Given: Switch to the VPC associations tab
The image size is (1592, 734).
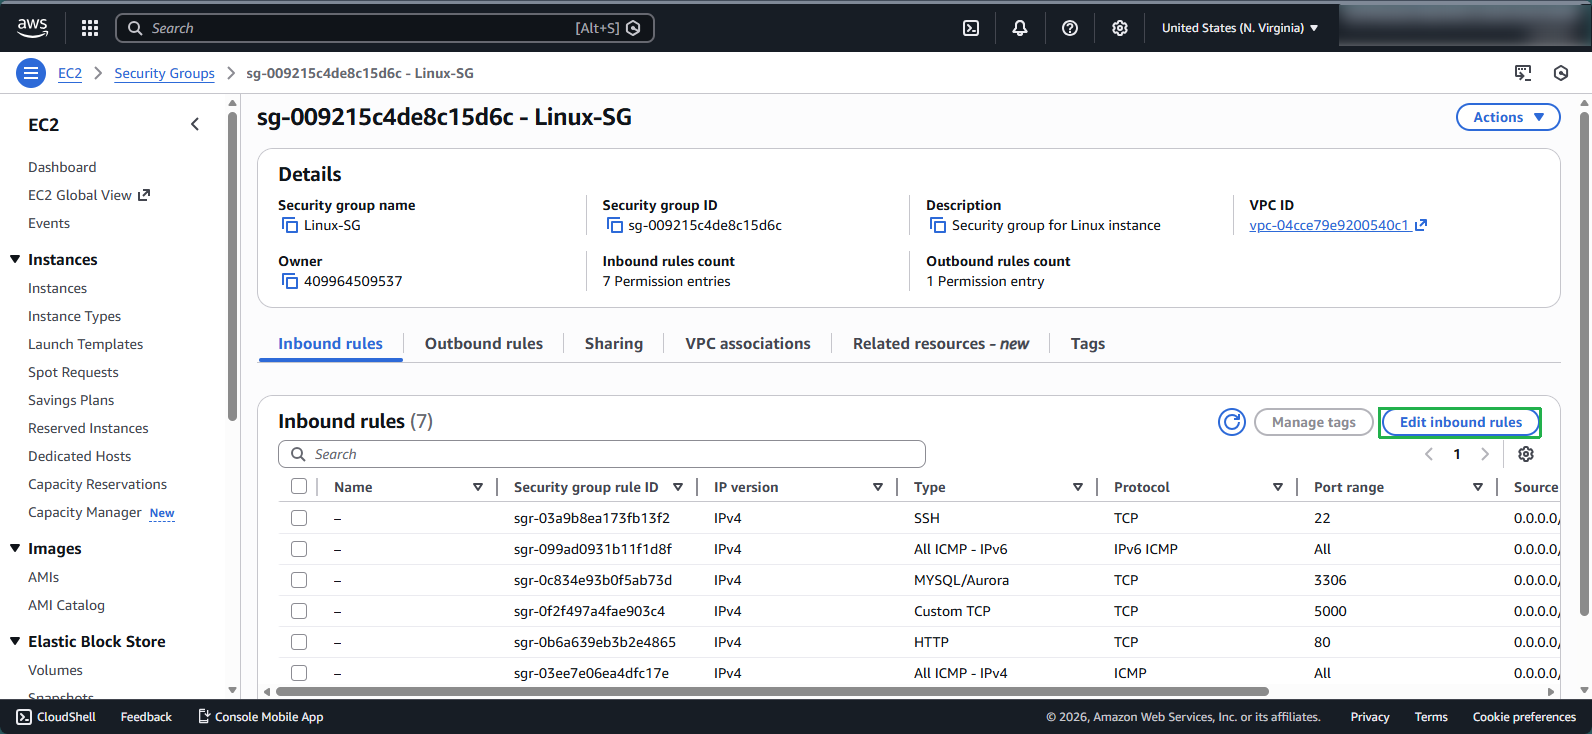Looking at the screenshot, I should (748, 343).
